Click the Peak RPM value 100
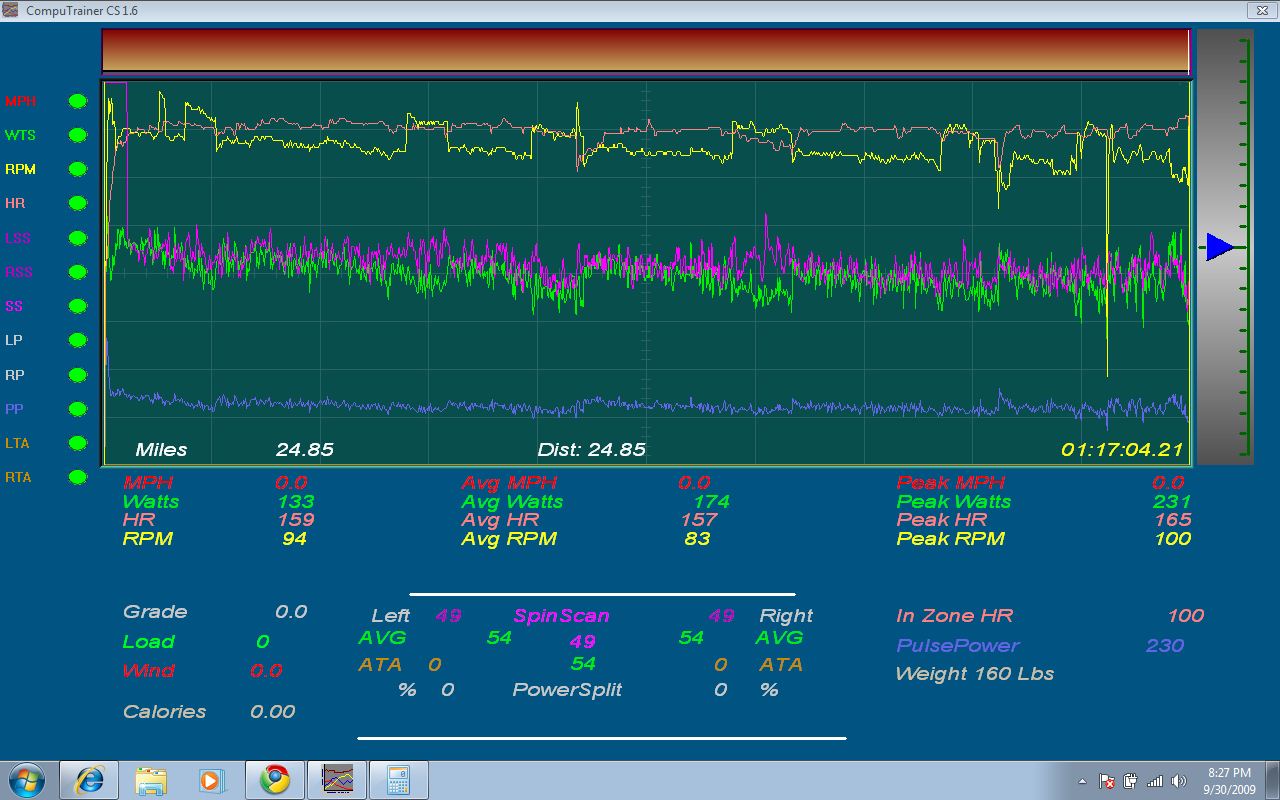This screenshot has width=1280, height=800. (1172, 539)
